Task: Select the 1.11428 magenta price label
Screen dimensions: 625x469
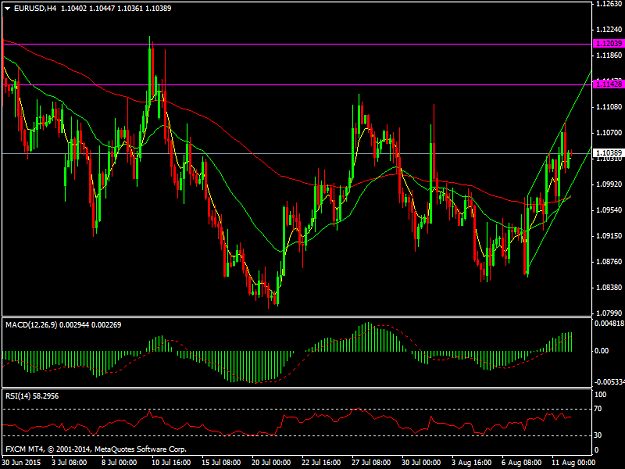Action: pyautogui.click(x=609, y=84)
